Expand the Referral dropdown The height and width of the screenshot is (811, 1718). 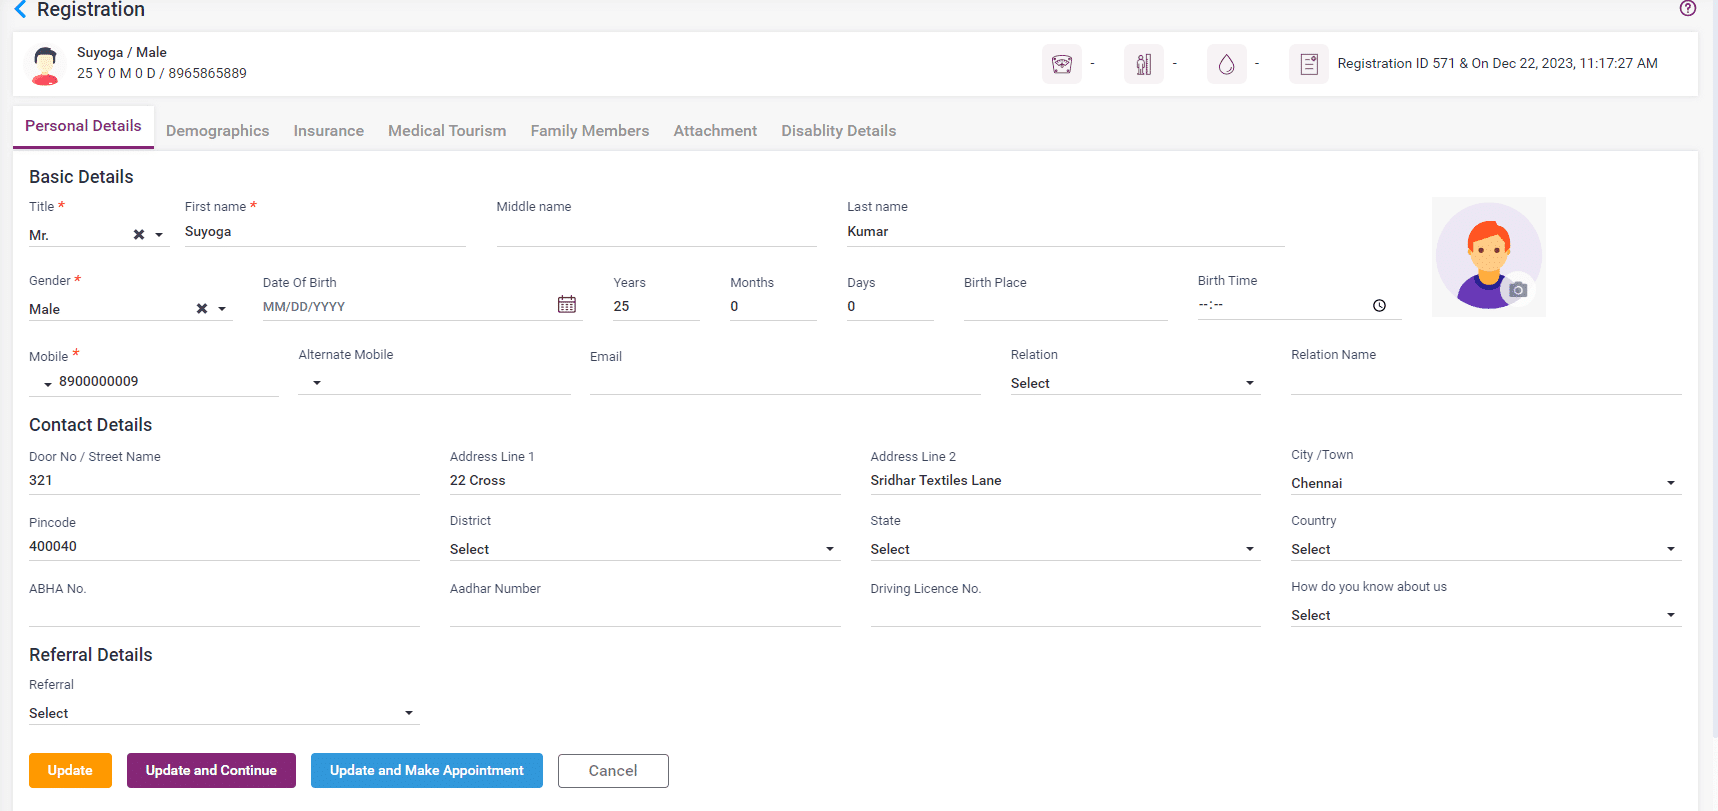click(408, 713)
